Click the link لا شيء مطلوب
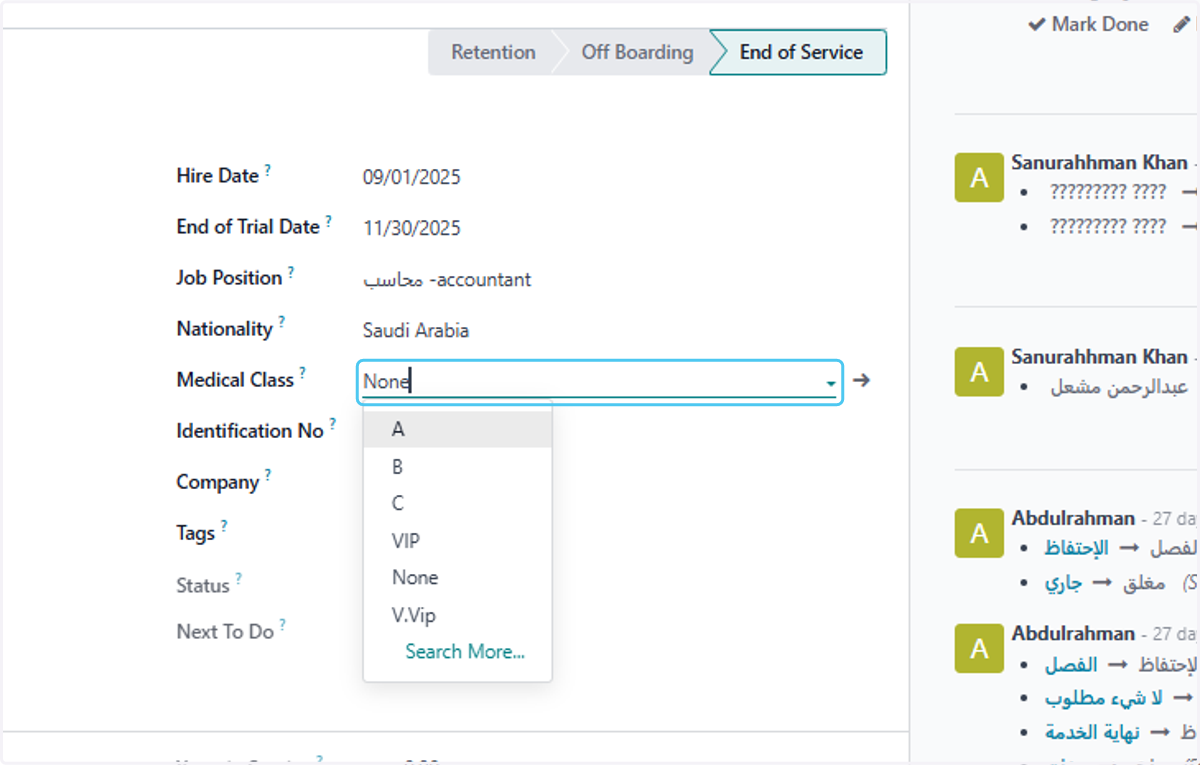 pos(1103,698)
